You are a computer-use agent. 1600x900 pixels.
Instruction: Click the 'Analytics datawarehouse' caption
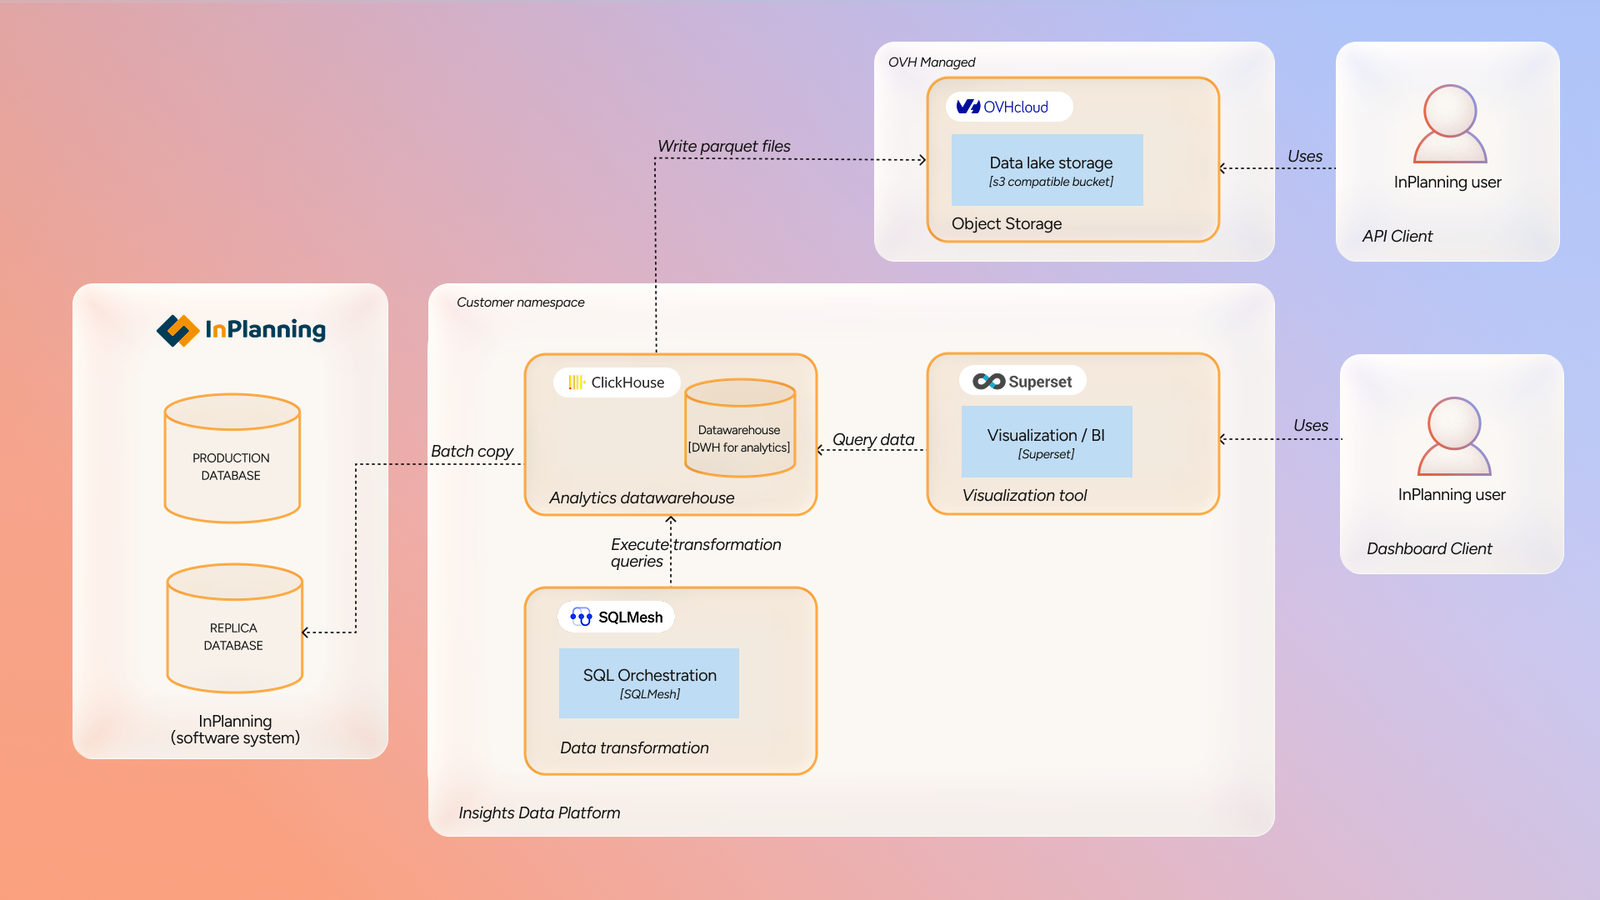point(642,498)
